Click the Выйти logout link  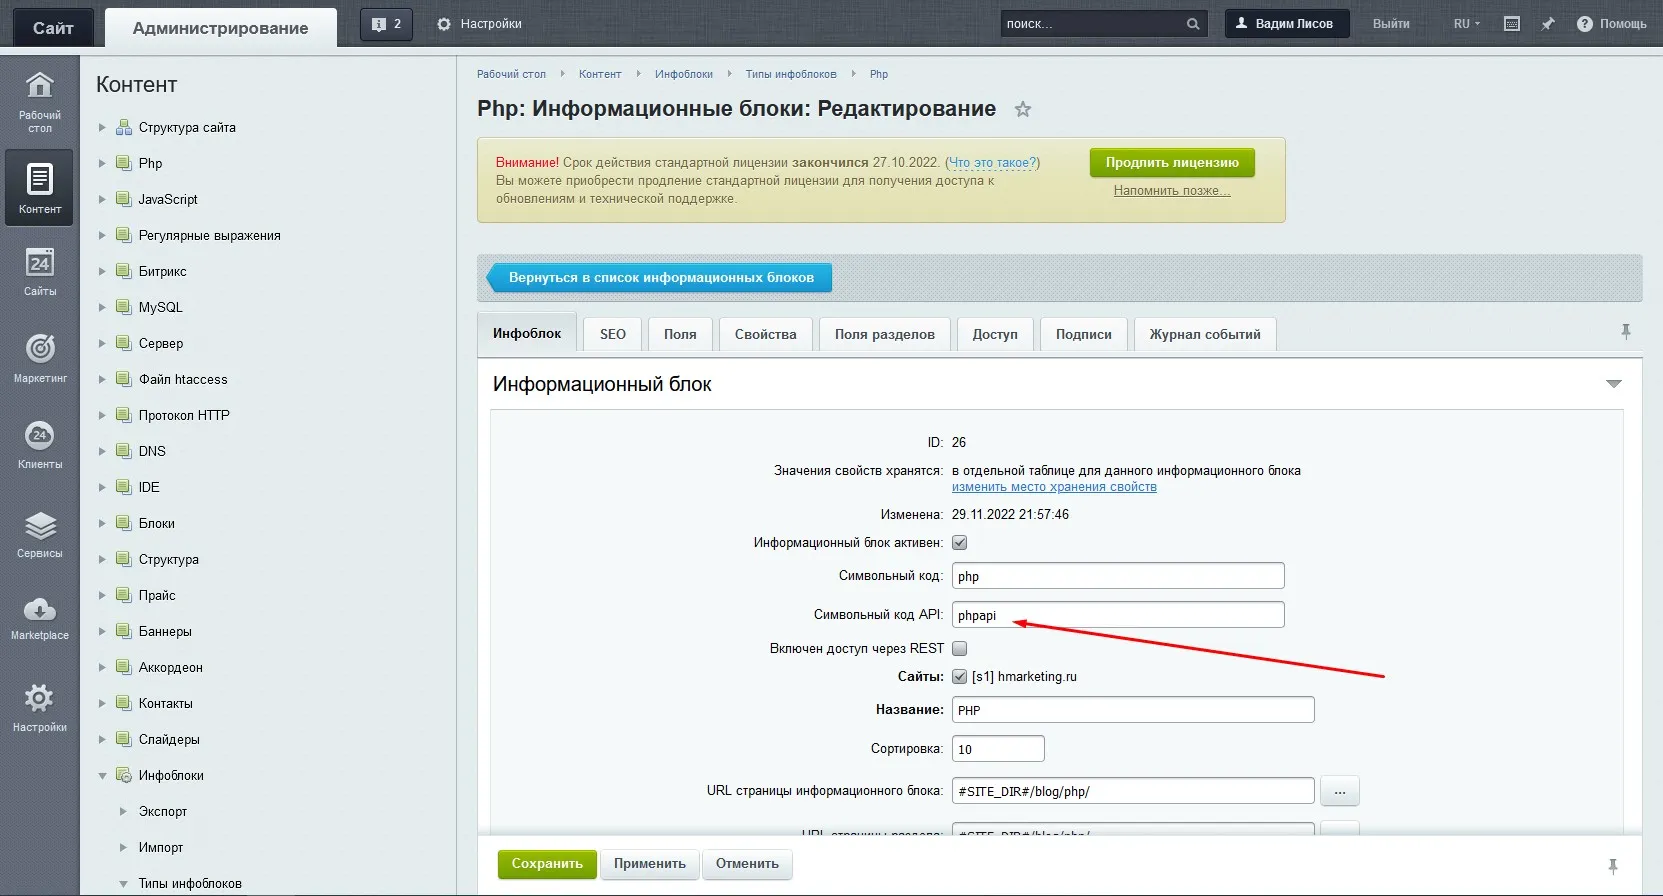click(x=1391, y=24)
